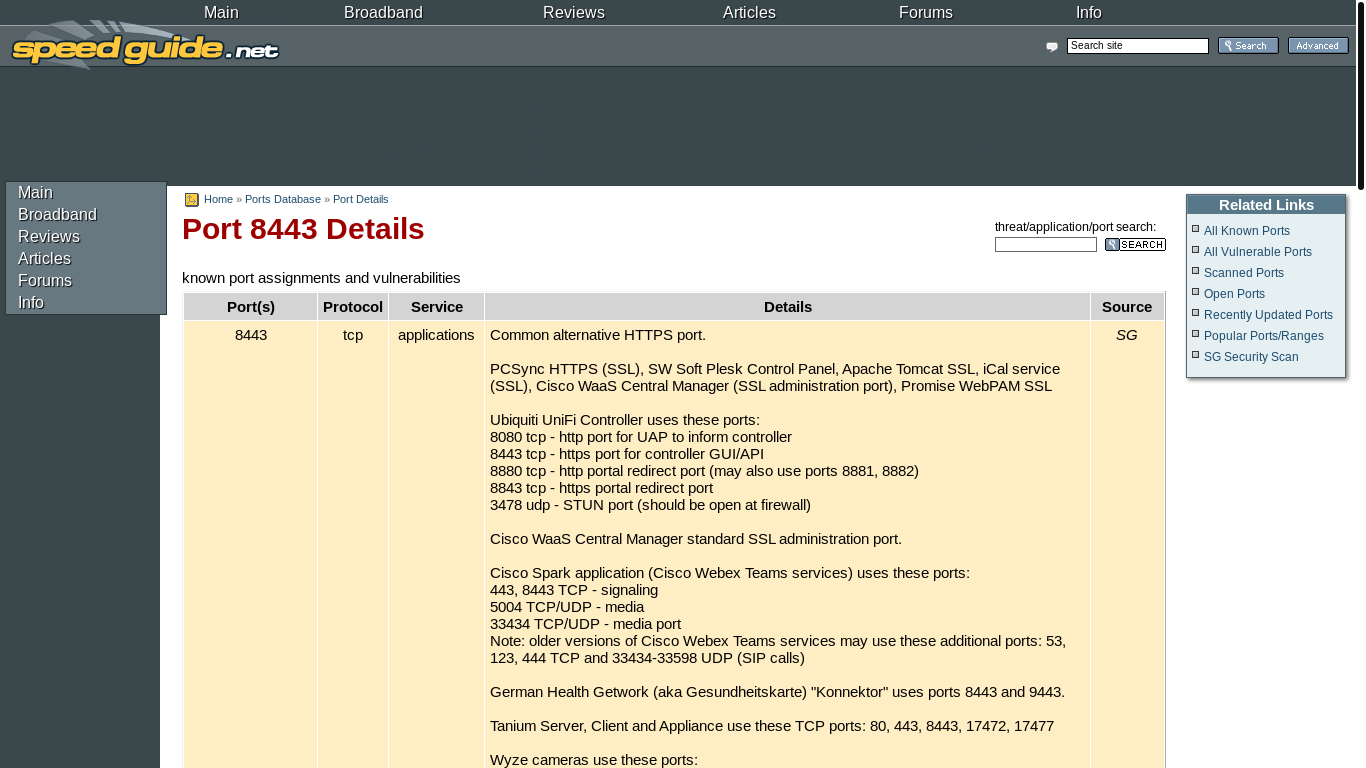Select Reviews in top navigation

click(573, 13)
